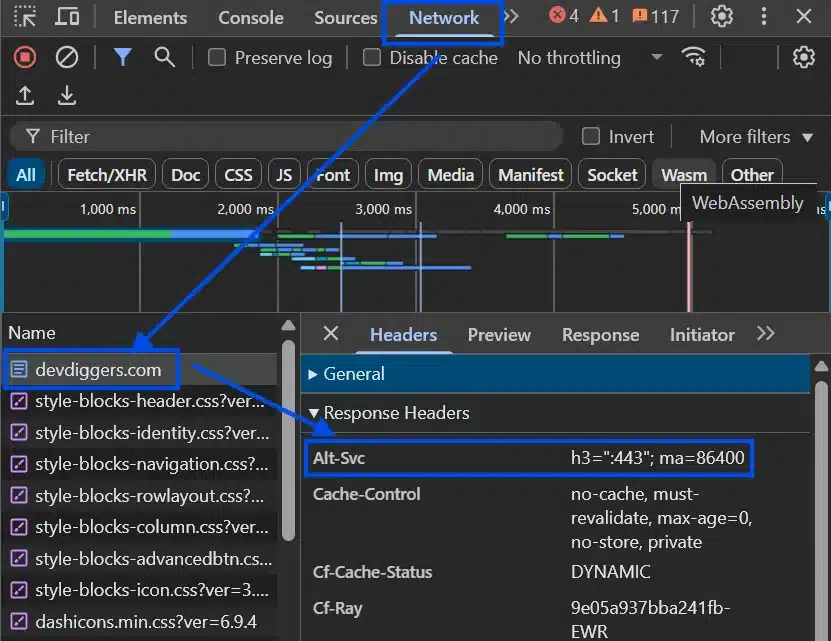Enable the Disable cache checkbox
This screenshot has width=831, height=641.
click(x=372, y=57)
